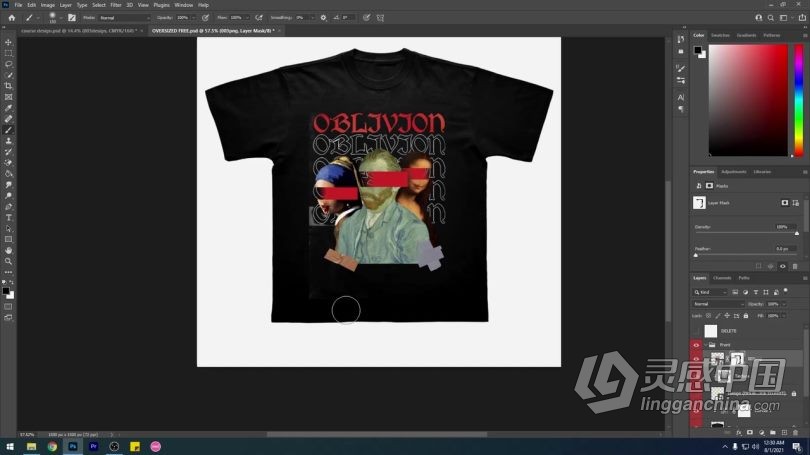
Task: Click the Home icon in options bar
Action: (x=11, y=18)
